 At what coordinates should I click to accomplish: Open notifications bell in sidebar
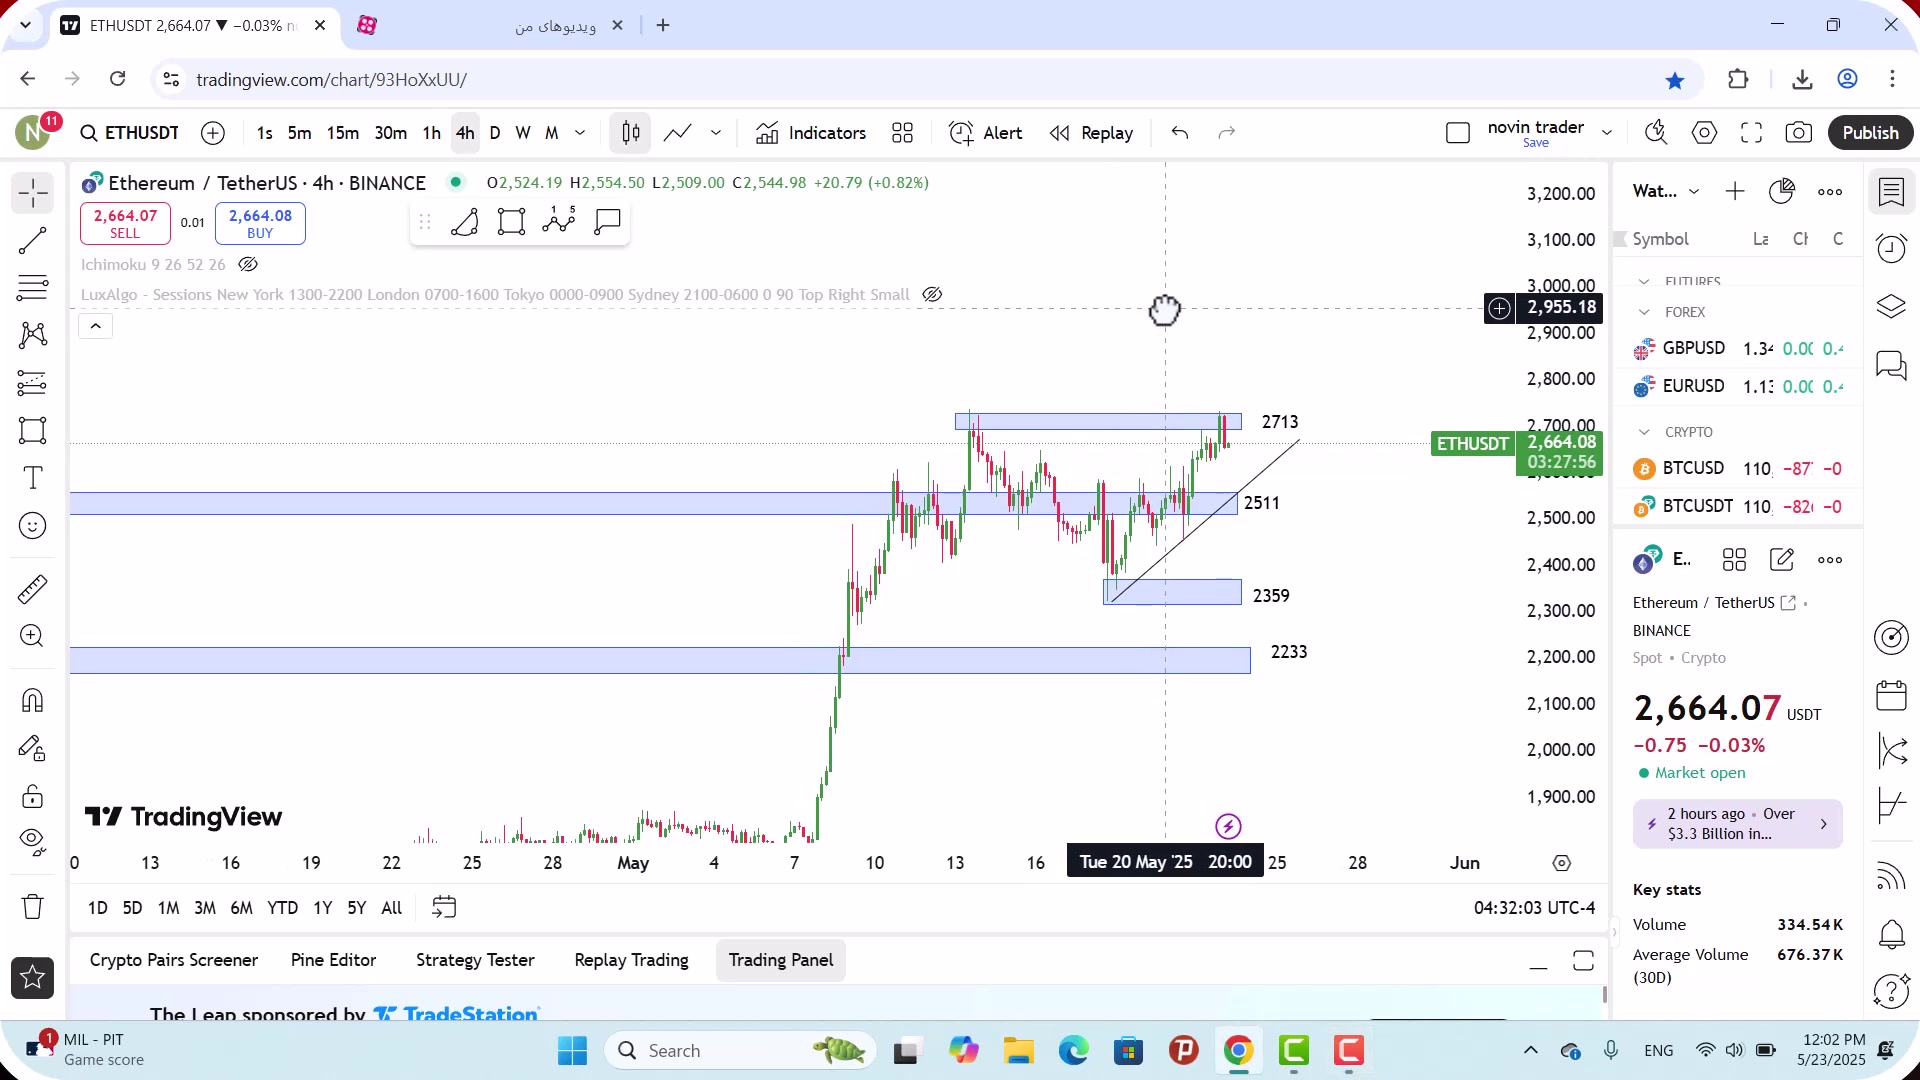click(x=1891, y=935)
